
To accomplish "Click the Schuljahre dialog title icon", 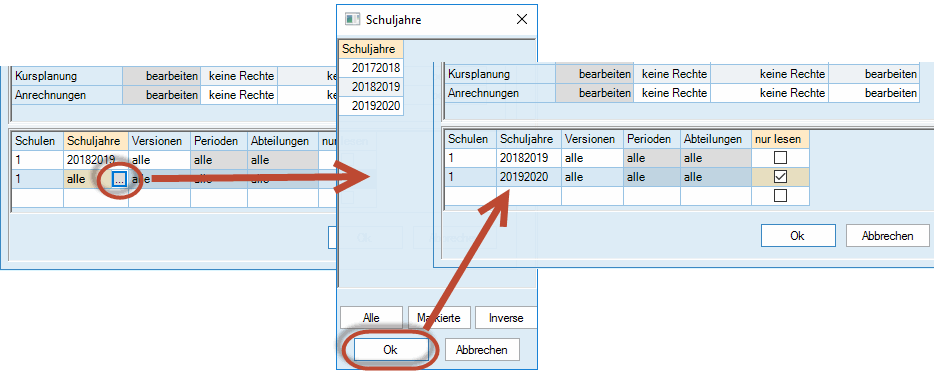I will click(352, 19).
